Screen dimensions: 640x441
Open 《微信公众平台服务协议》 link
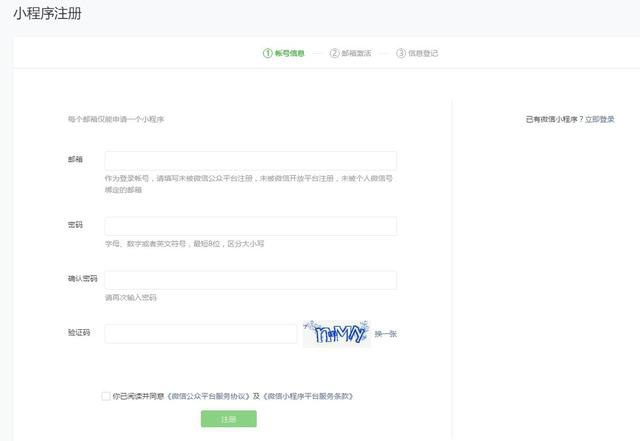click(x=208, y=396)
